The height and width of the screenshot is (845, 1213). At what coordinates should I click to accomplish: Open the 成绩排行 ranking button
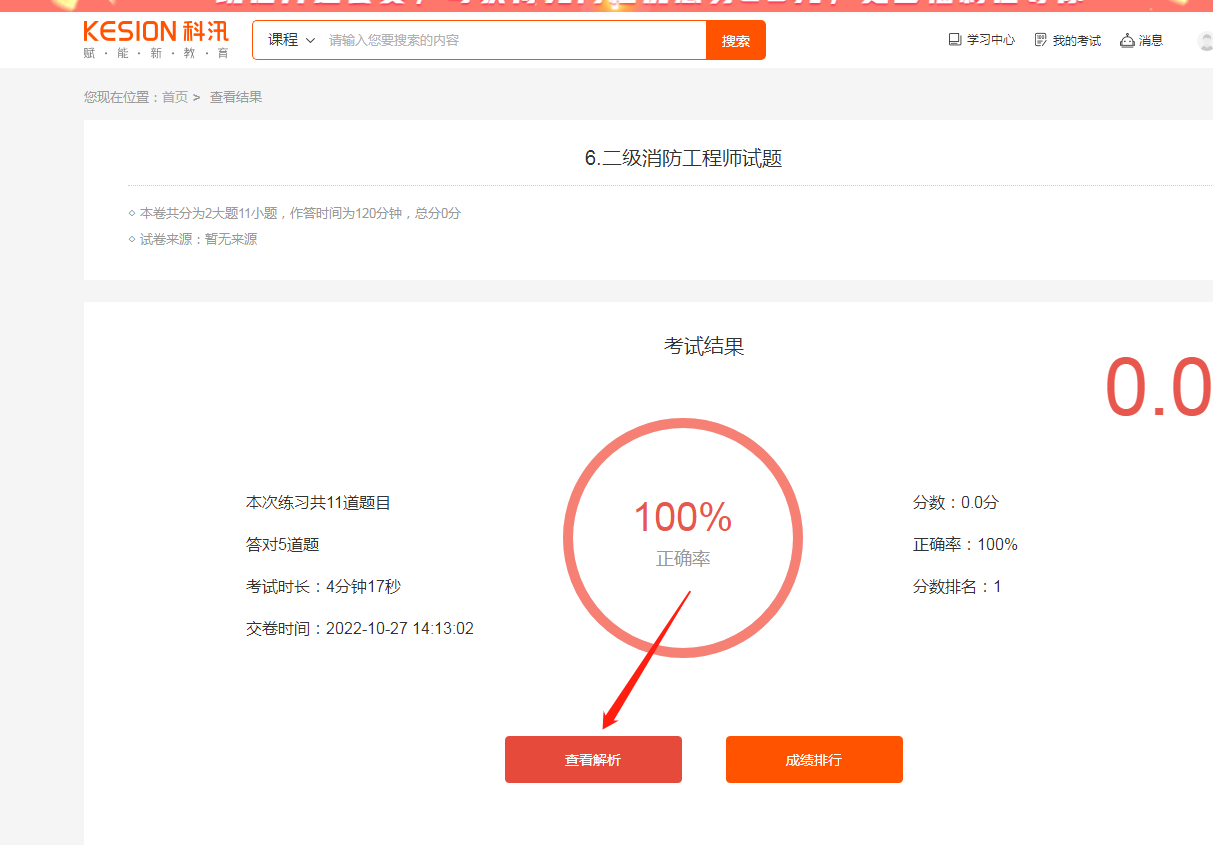(x=814, y=760)
